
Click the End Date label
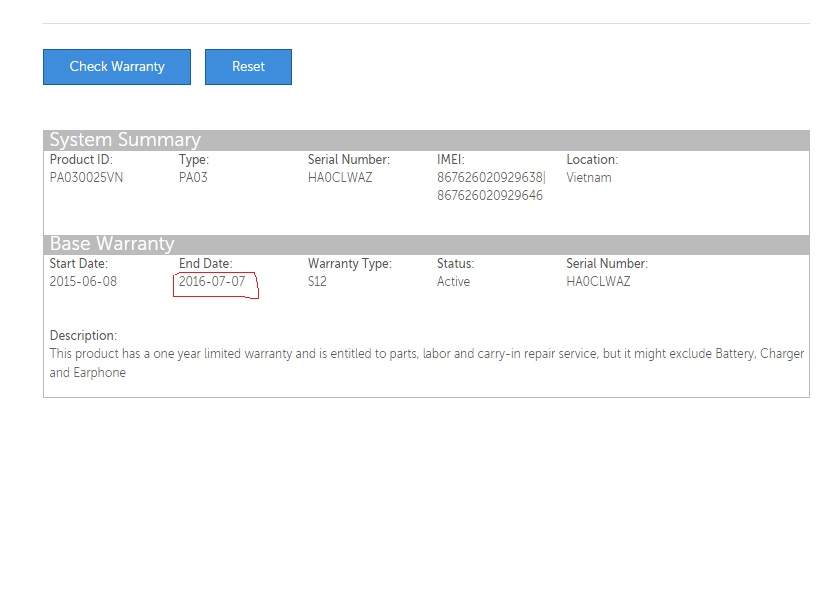(206, 263)
